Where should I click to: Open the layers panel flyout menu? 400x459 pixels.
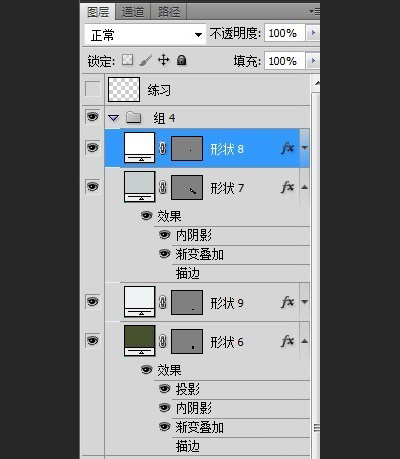pos(314,12)
